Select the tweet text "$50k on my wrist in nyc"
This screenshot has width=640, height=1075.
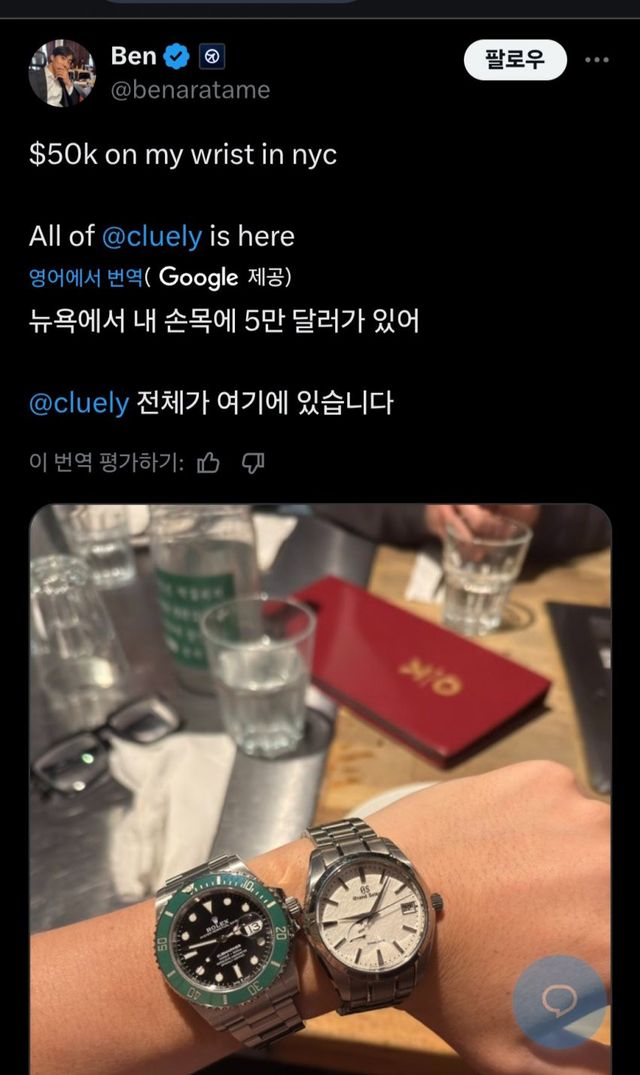pos(183,155)
